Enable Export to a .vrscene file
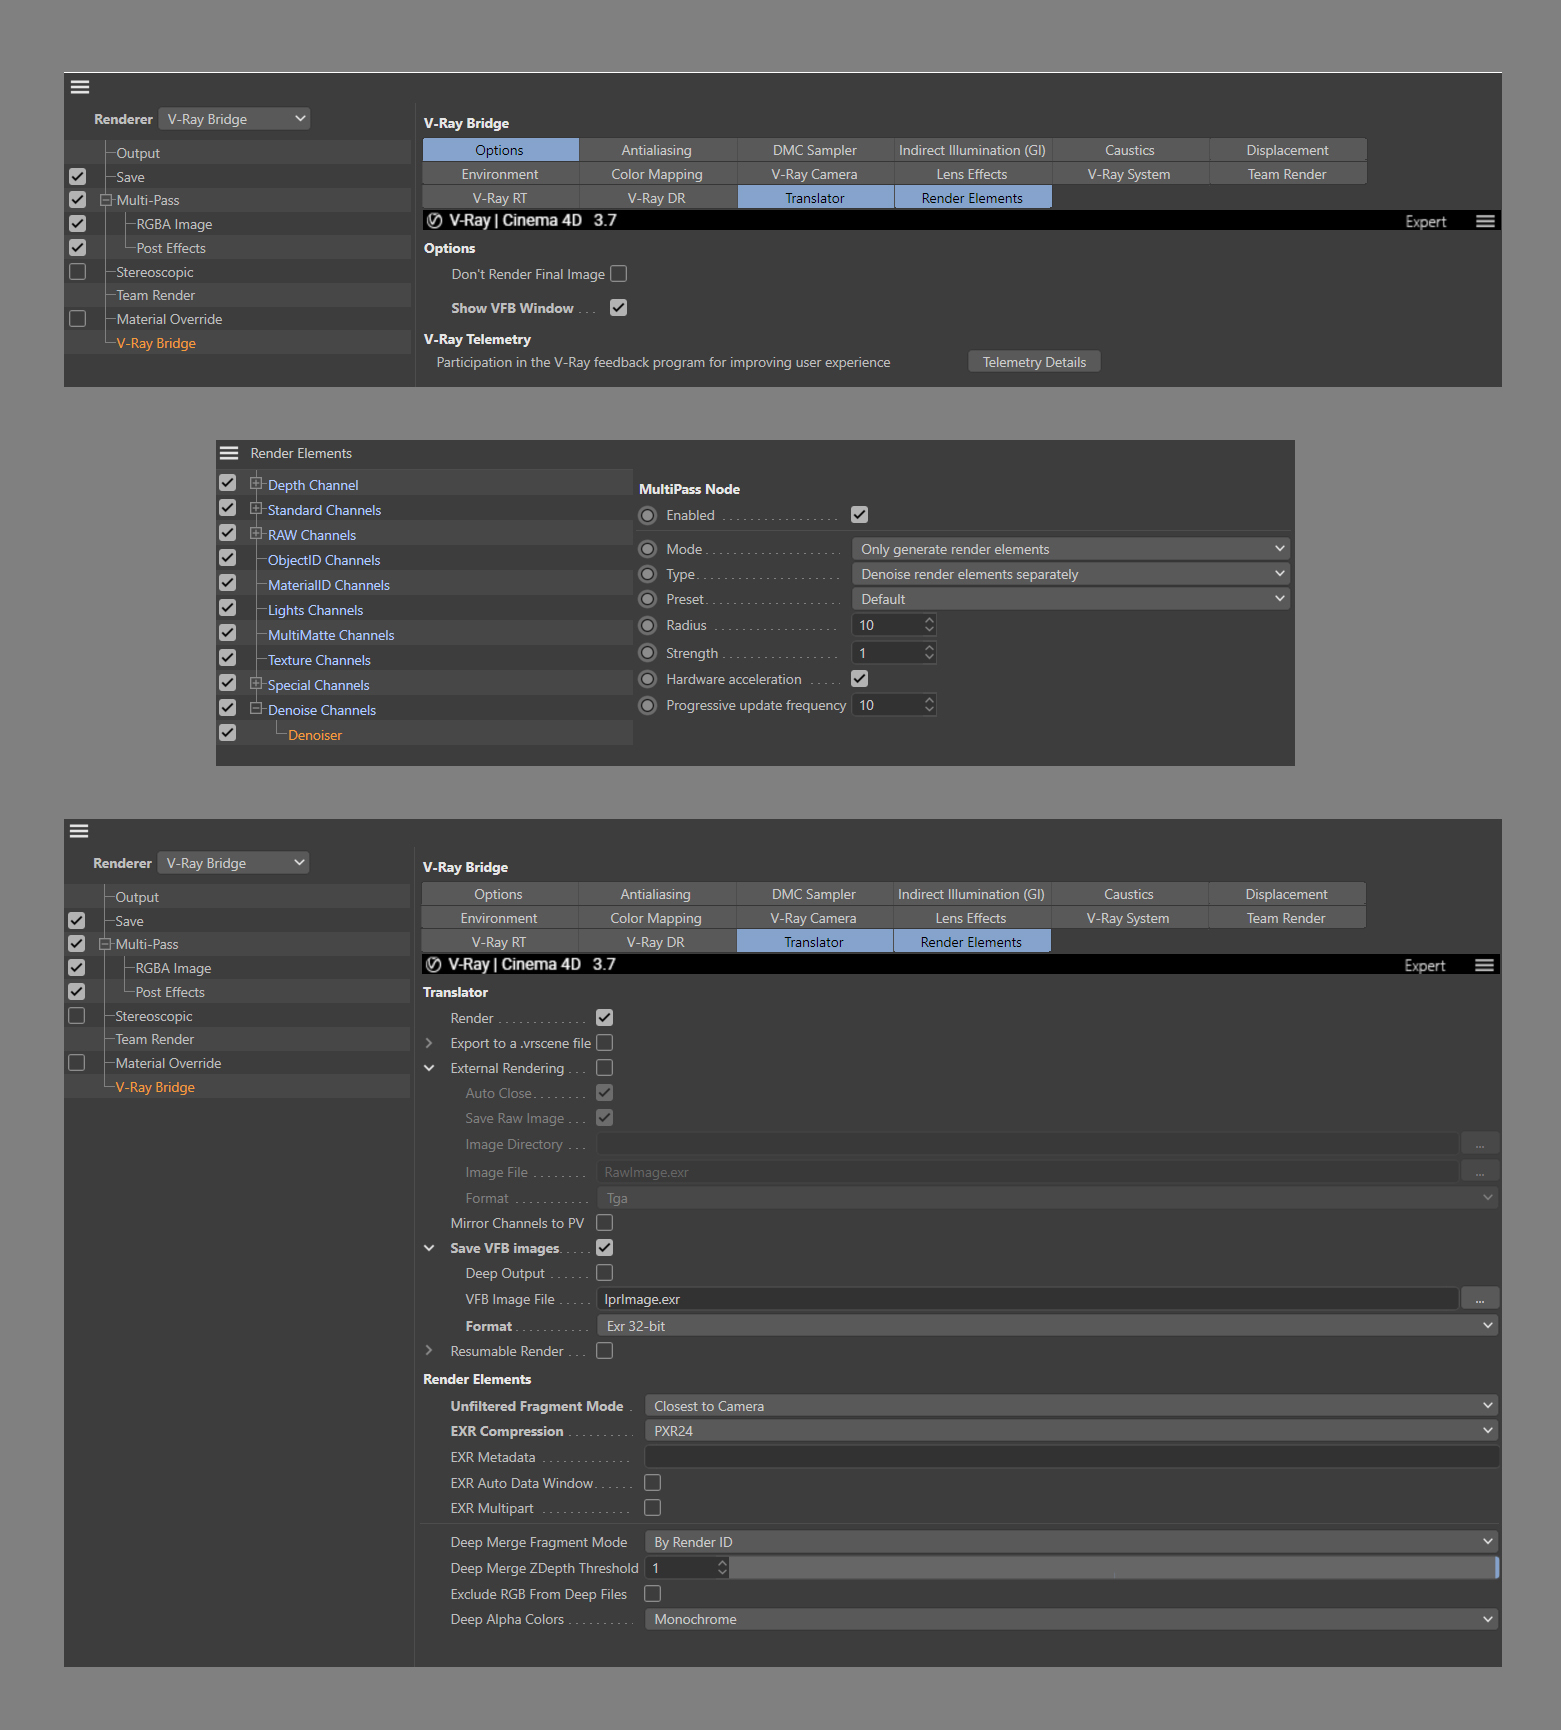The height and width of the screenshot is (1730, 1561). coord(605,1043)
